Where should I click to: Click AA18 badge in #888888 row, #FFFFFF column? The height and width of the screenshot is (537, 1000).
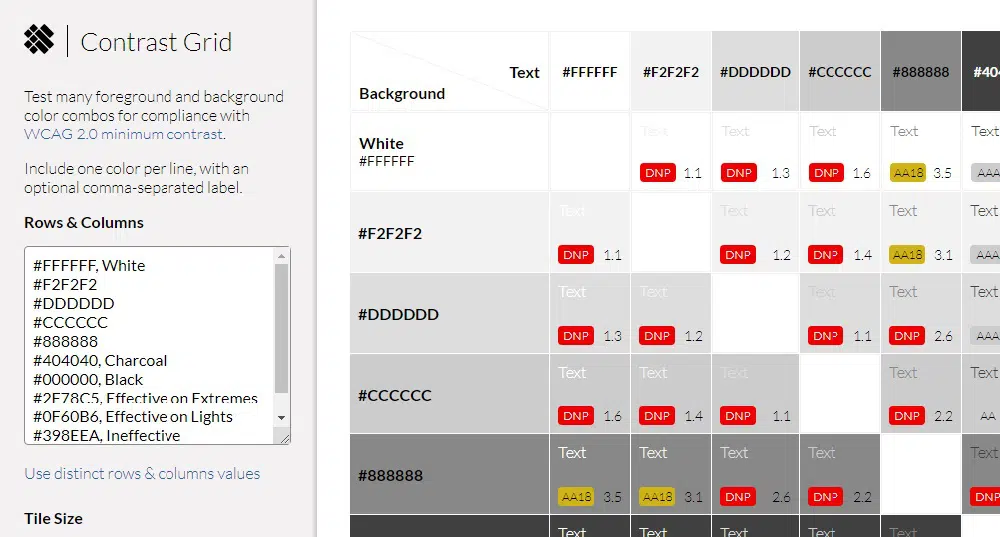click(576, 497)
